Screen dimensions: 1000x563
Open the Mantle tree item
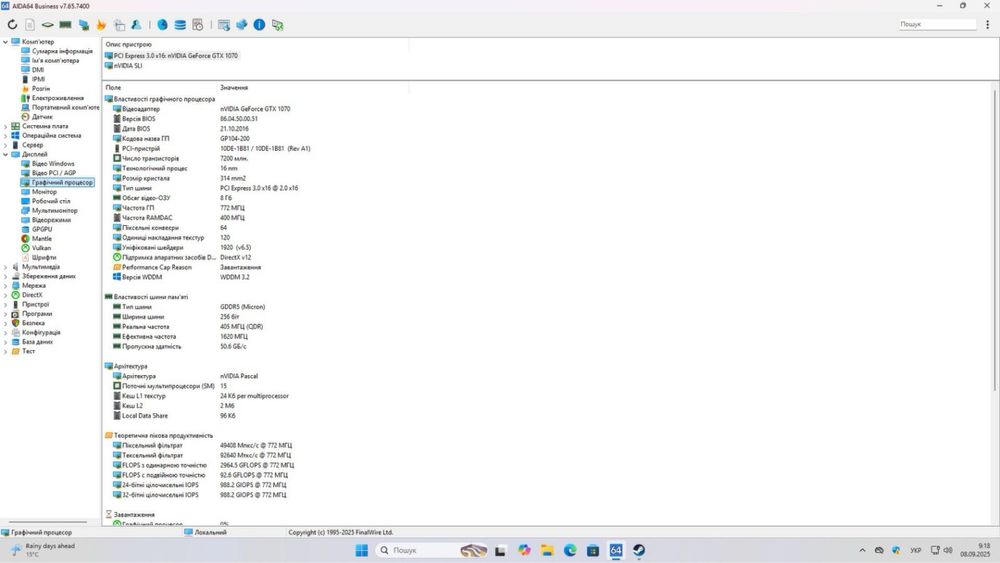pyautogui.click(x=41, y=238)
